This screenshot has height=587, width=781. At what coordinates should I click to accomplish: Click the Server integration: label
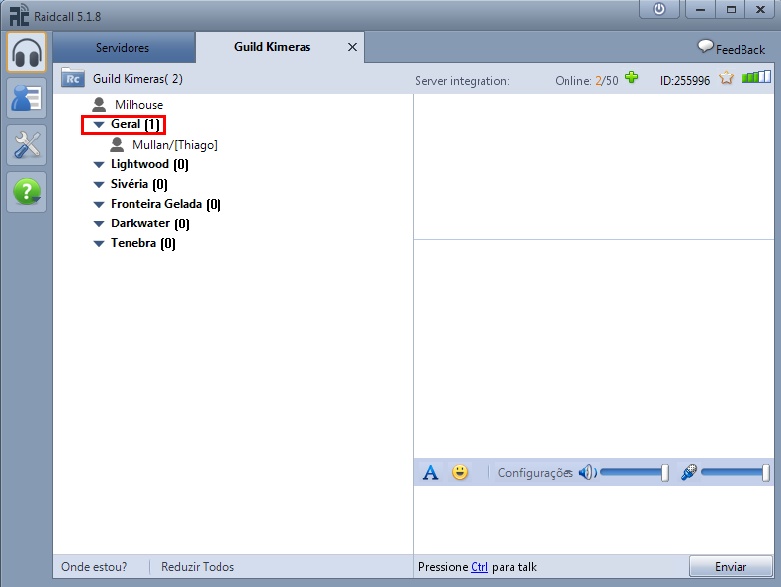coord(462,81)
